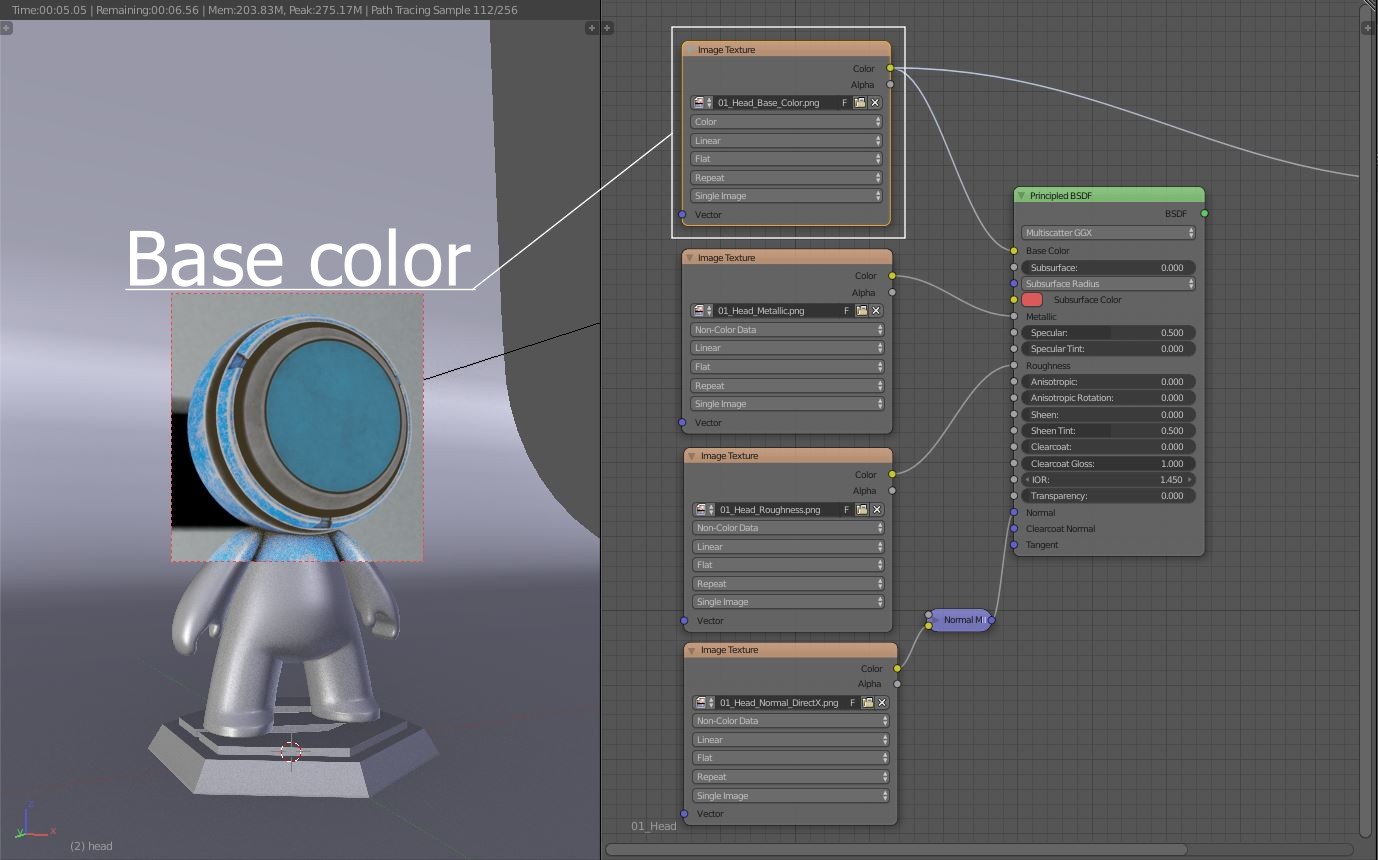Open the Multiscatter GGX distribution dropdown
This screenshot has height=860, width=1378.
(x=1108, y=233)
